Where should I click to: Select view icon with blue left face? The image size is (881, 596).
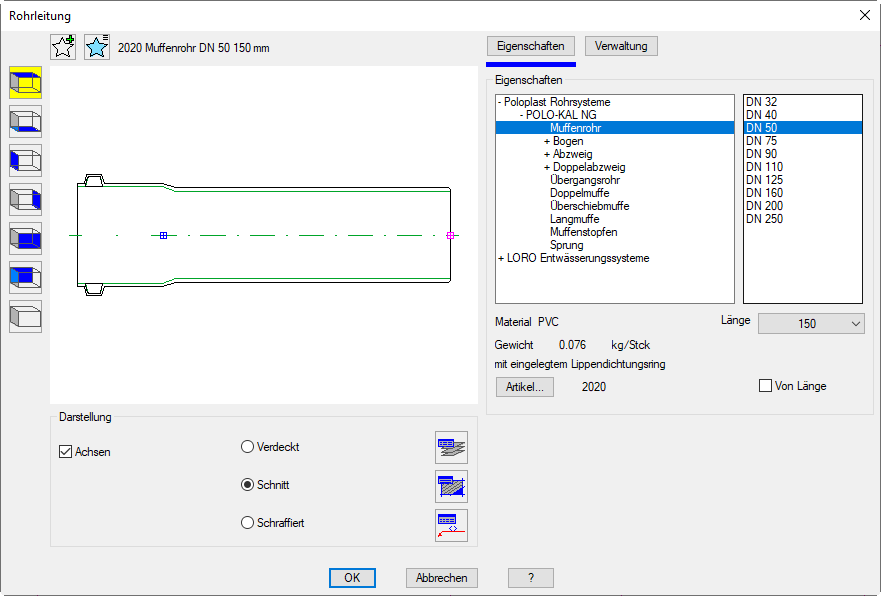click(x=25, y=161)
